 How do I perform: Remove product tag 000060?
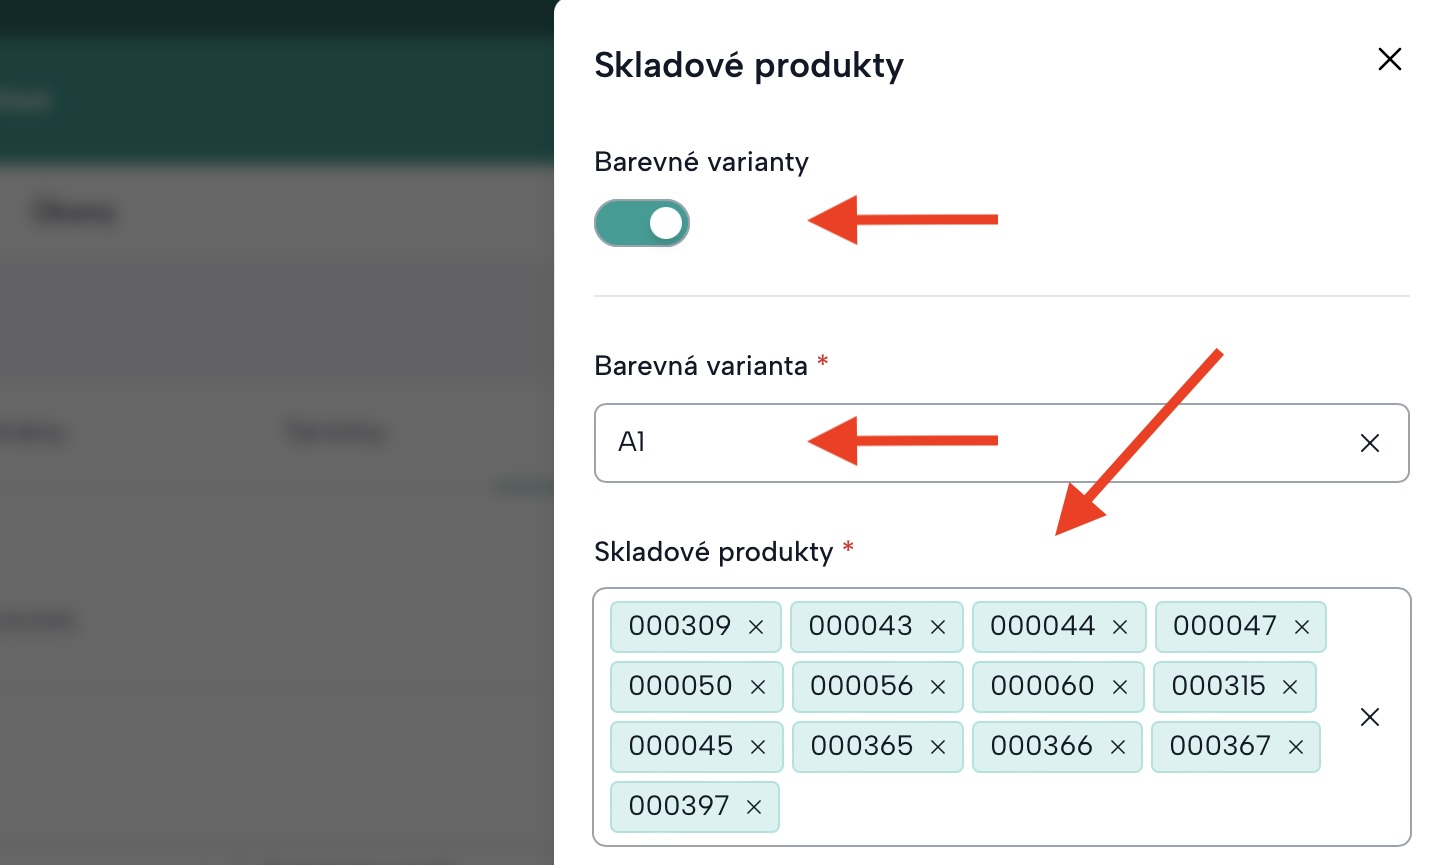(1120, 687)
